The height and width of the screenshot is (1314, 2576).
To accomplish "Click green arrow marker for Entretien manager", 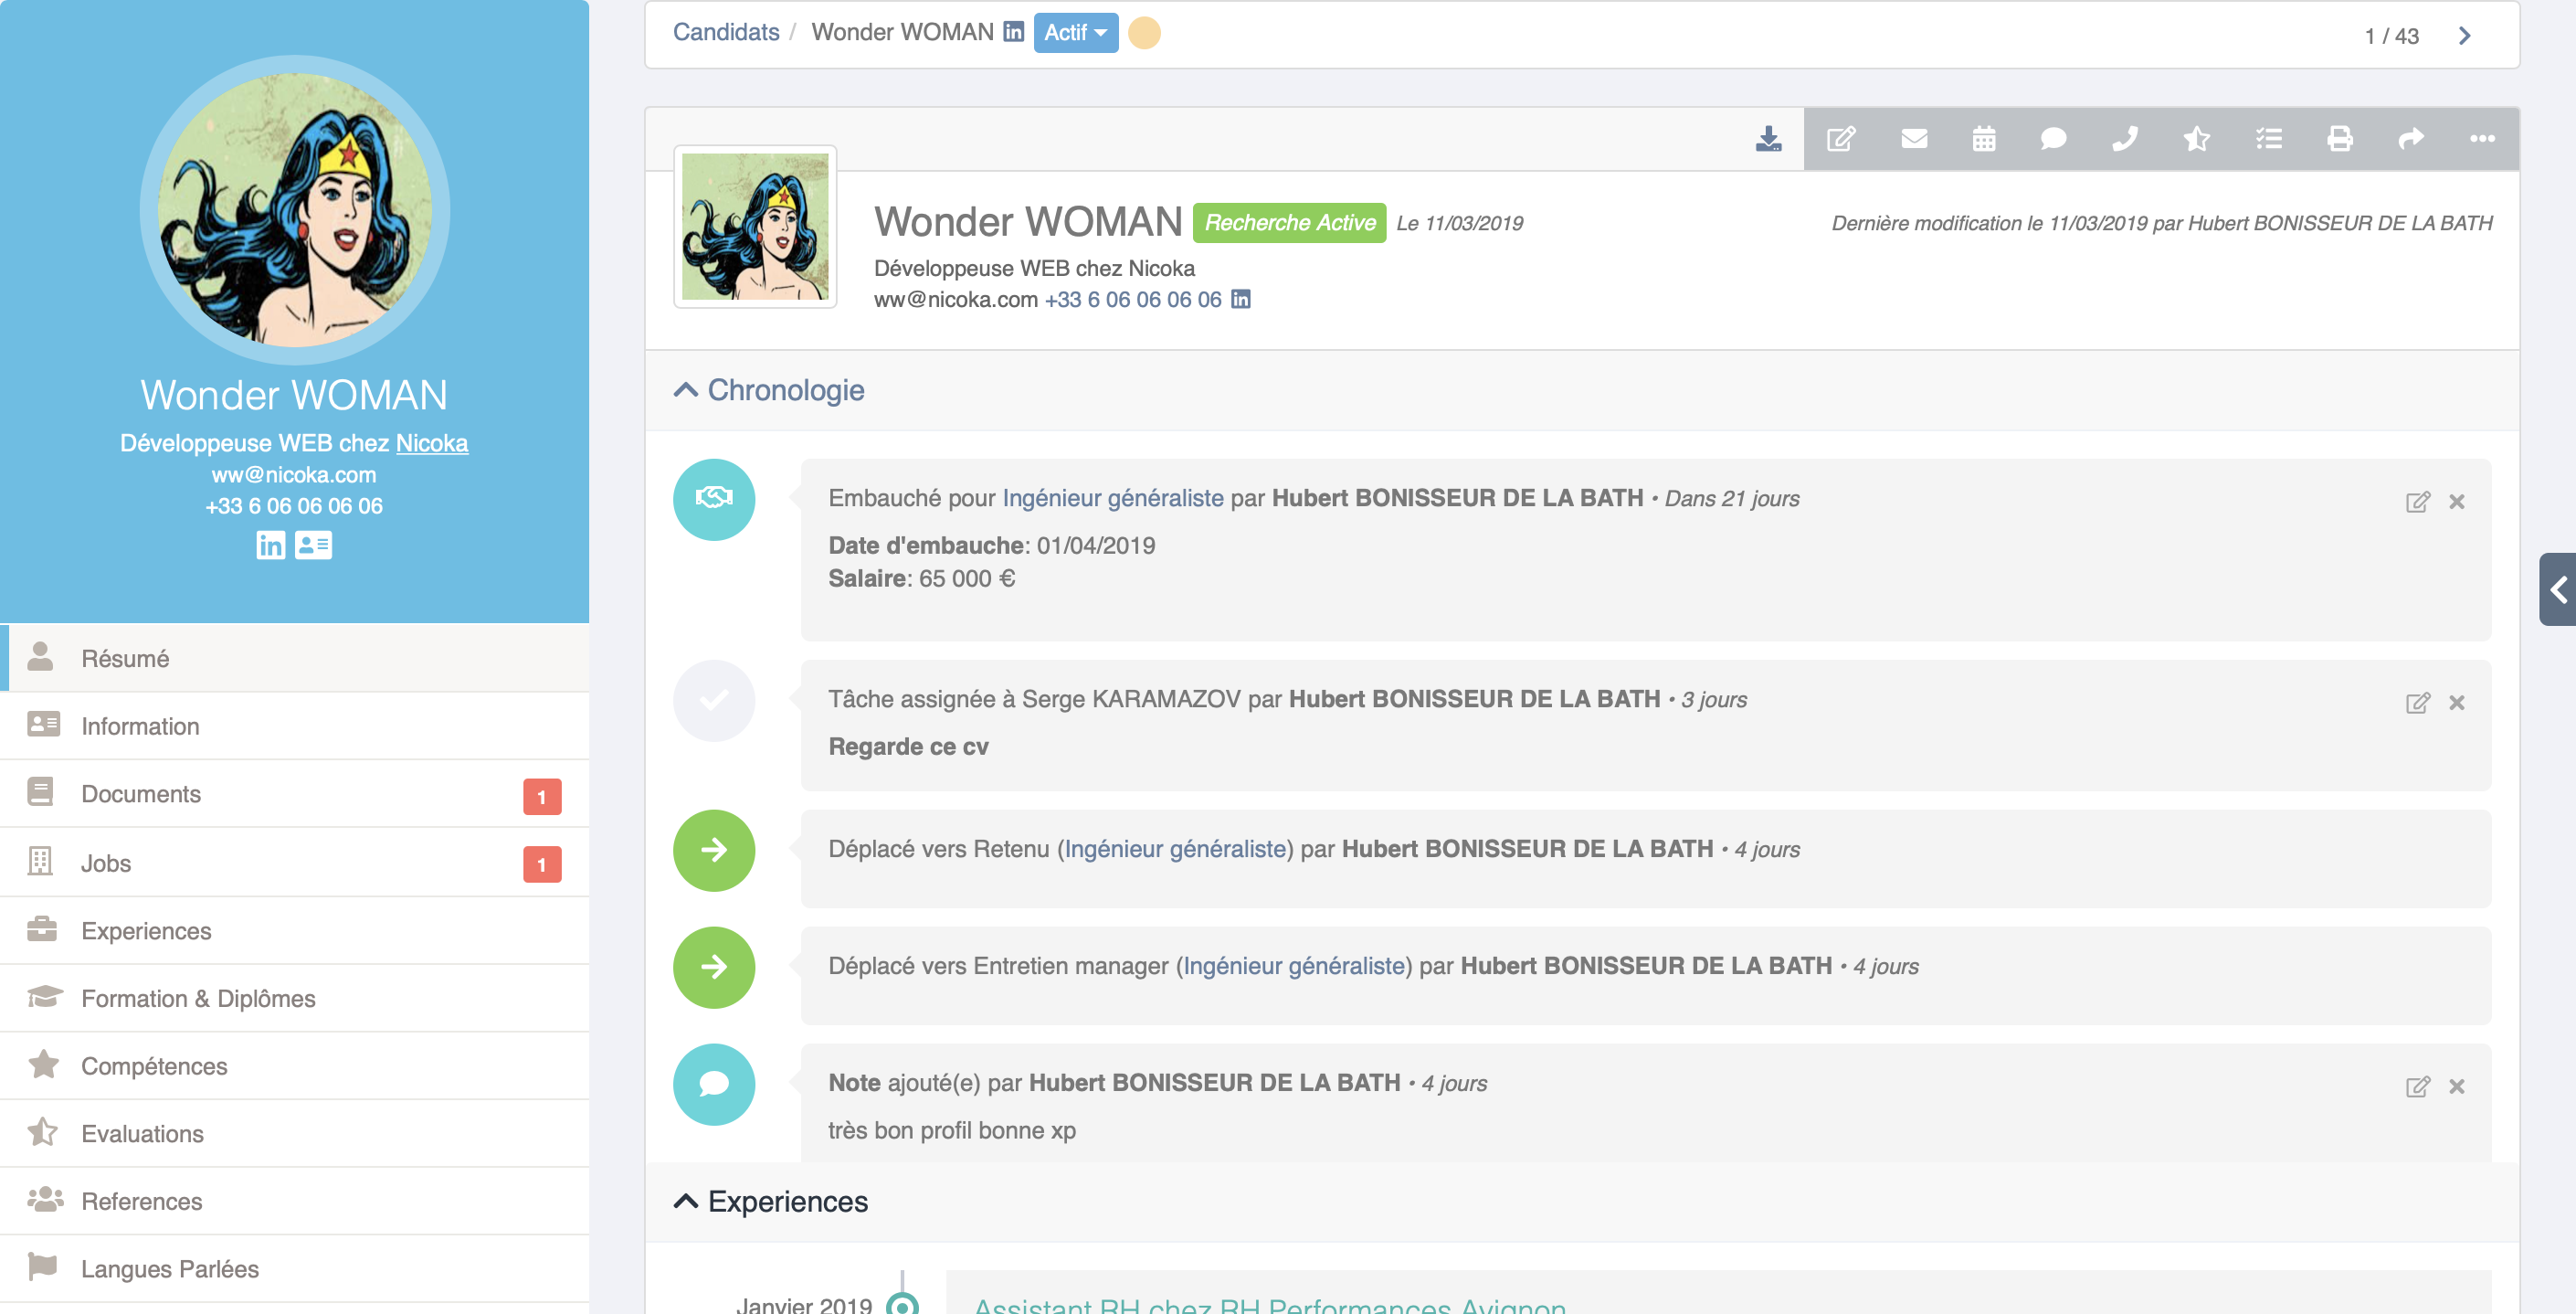I will tap(713, 967).
